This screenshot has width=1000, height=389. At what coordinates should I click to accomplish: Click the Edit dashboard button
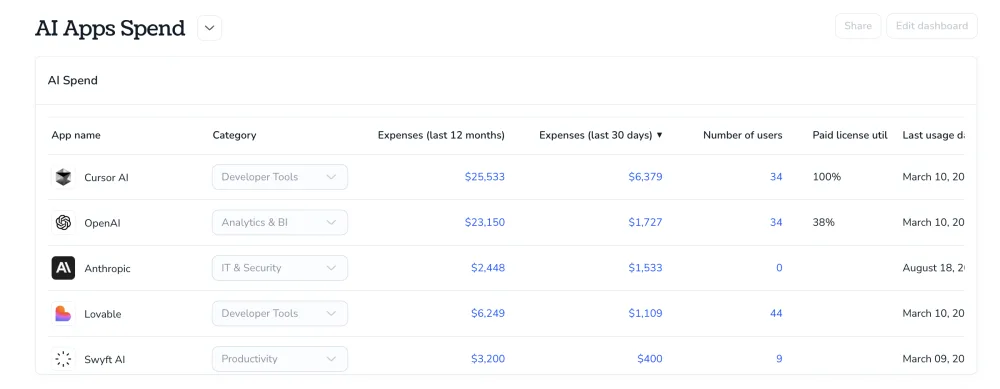[x=932, y=26]
